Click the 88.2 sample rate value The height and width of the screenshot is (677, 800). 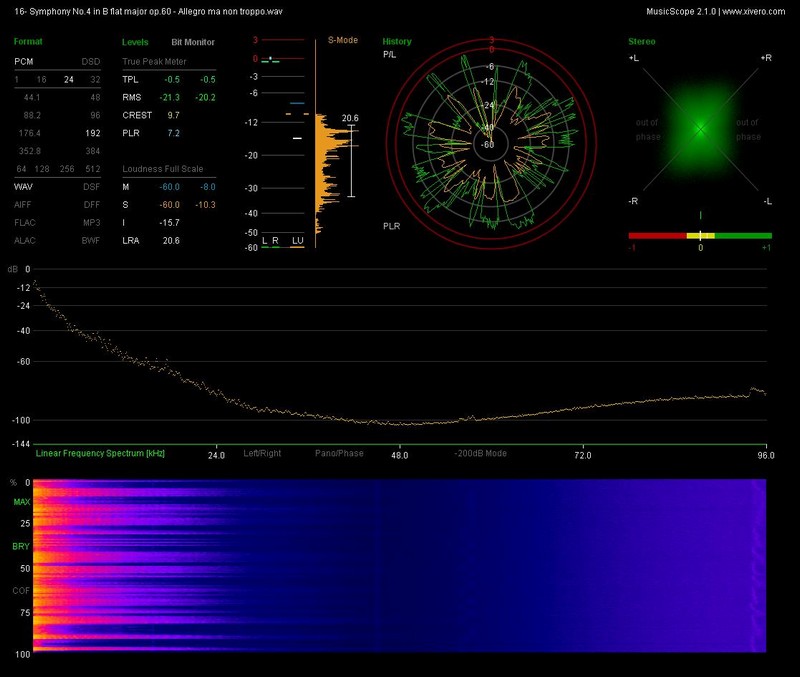[32, 115]
